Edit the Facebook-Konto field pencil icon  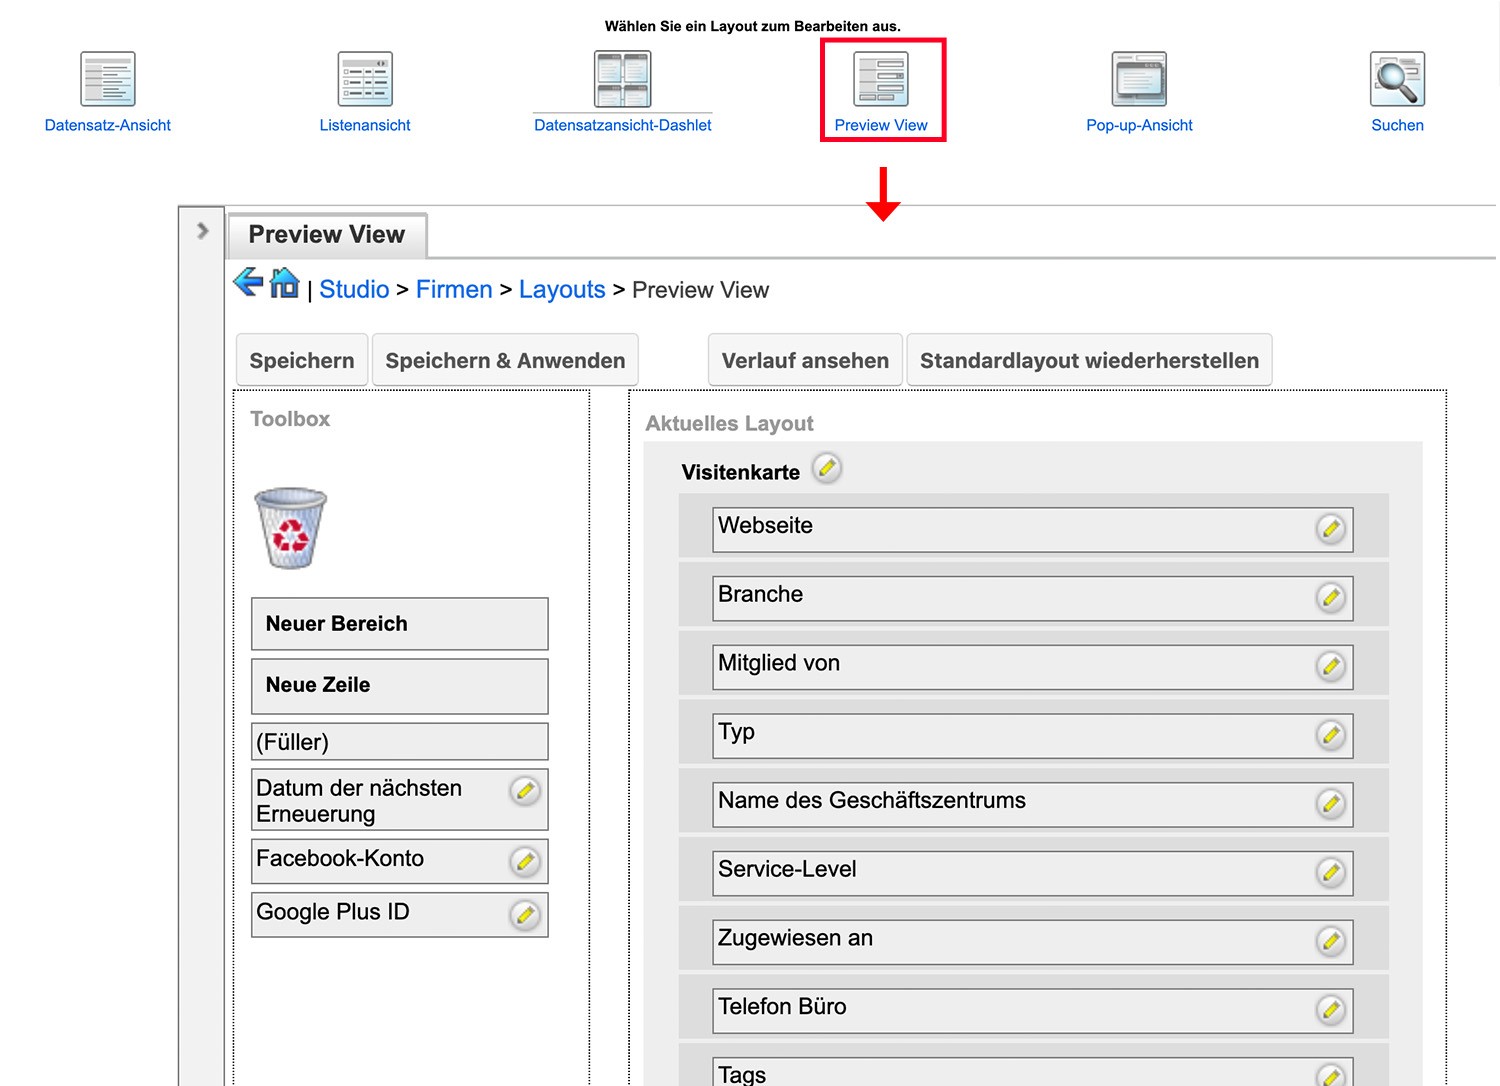click(525, 861)
